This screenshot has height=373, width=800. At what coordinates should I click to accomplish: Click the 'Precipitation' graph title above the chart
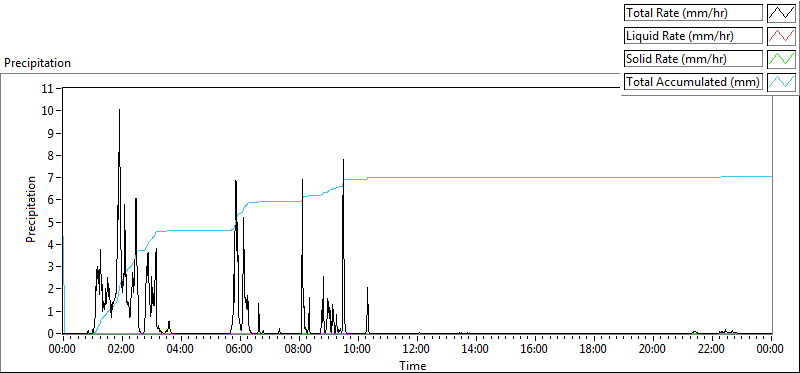point(37,63)
